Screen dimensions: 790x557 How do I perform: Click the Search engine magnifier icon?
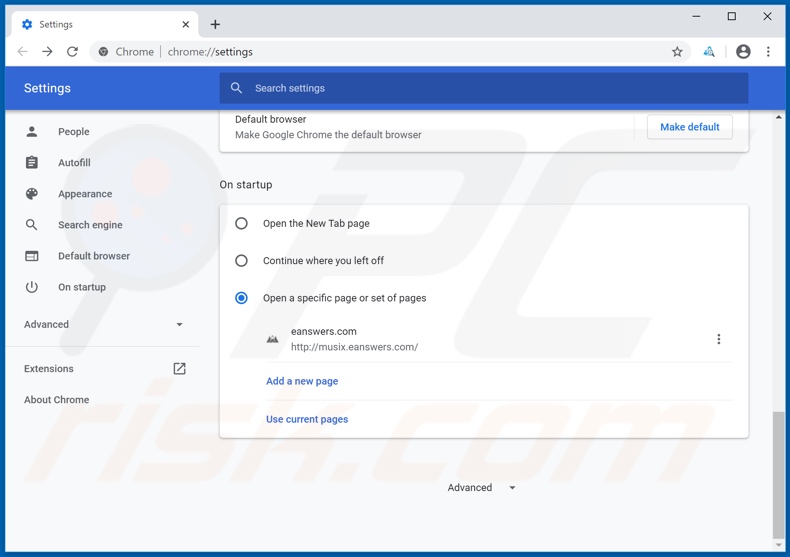point(32,225)
